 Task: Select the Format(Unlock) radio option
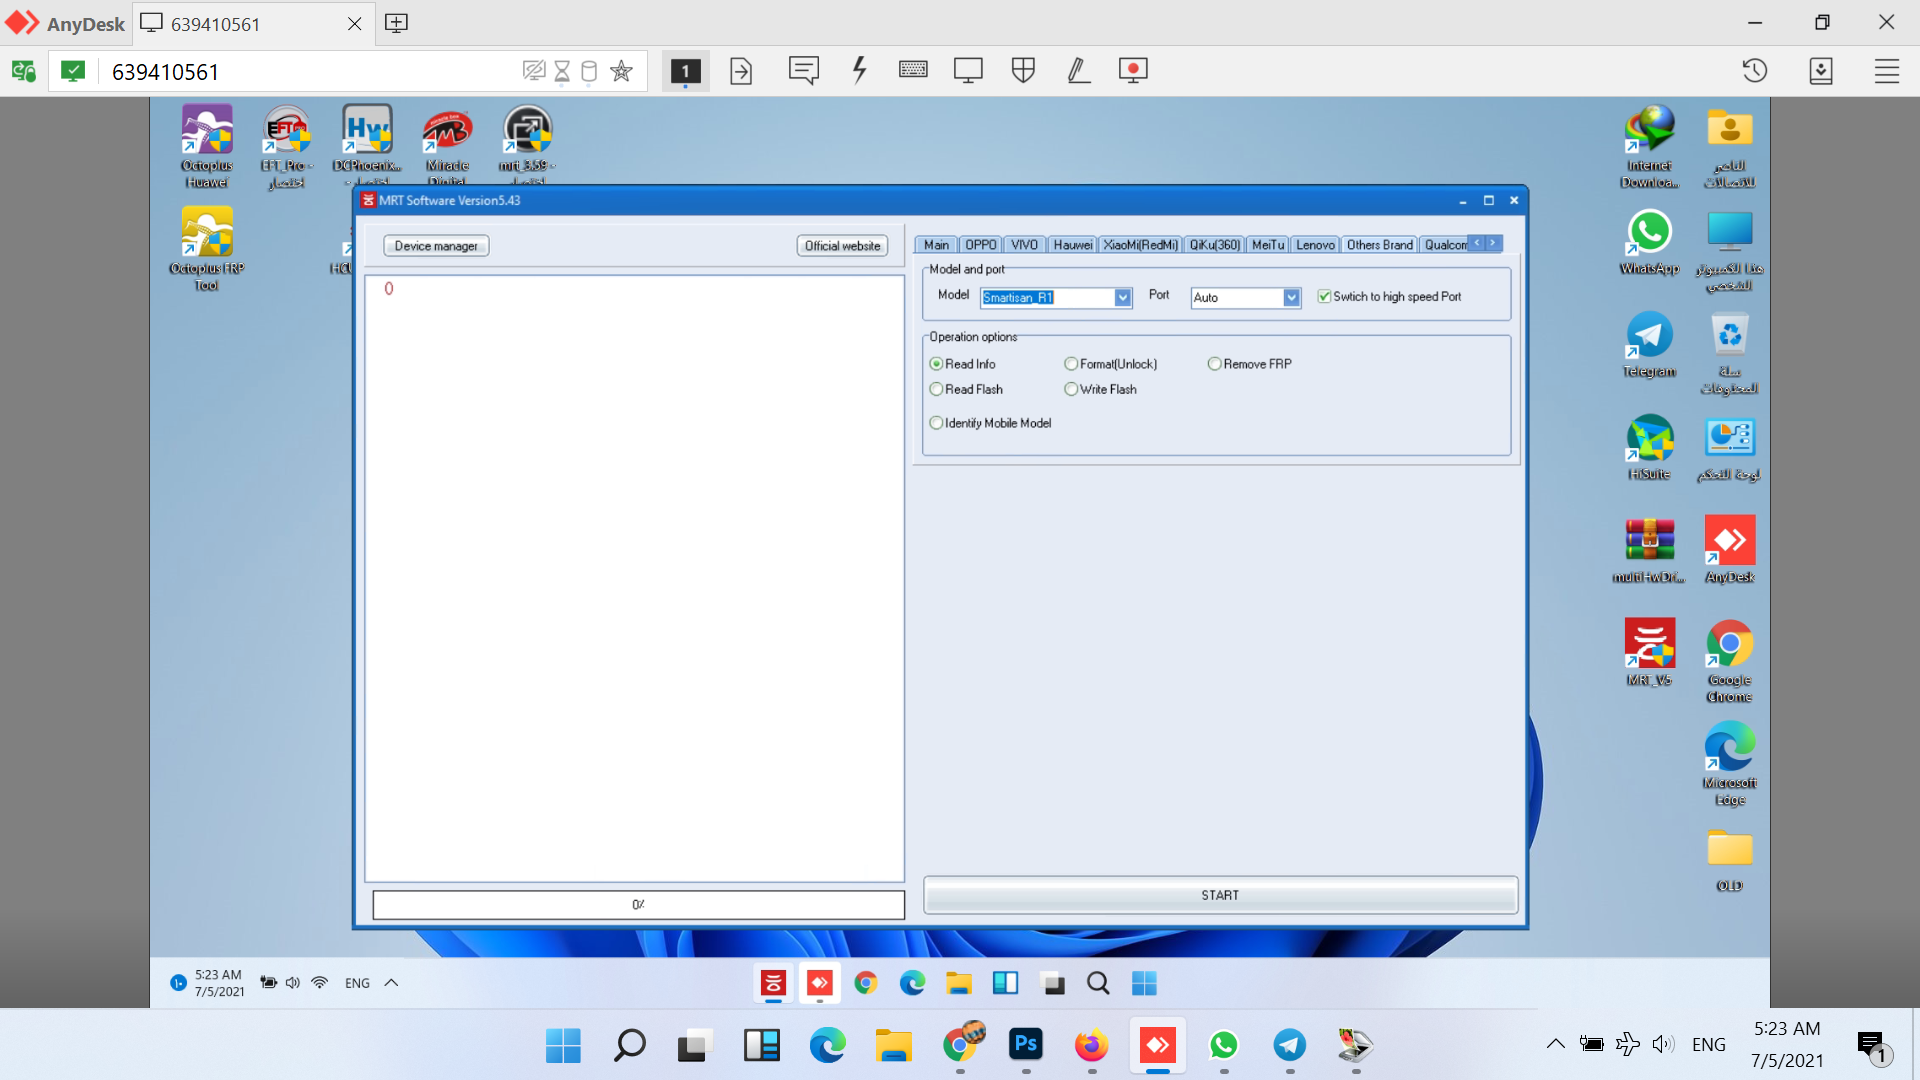click(1071, 364)
